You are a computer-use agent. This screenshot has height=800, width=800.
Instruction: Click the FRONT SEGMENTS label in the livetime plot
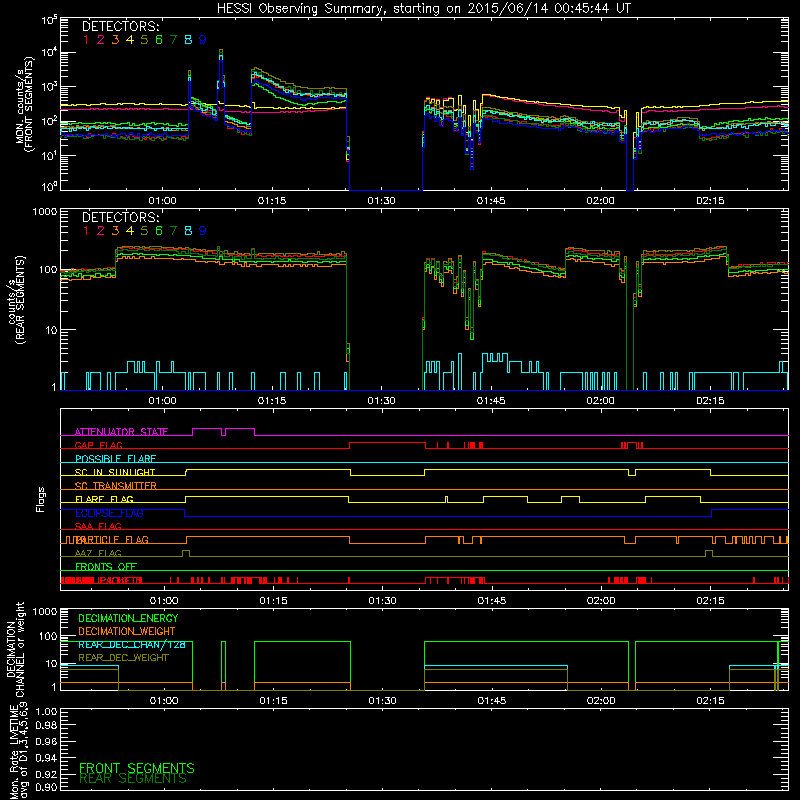(137, 768)
